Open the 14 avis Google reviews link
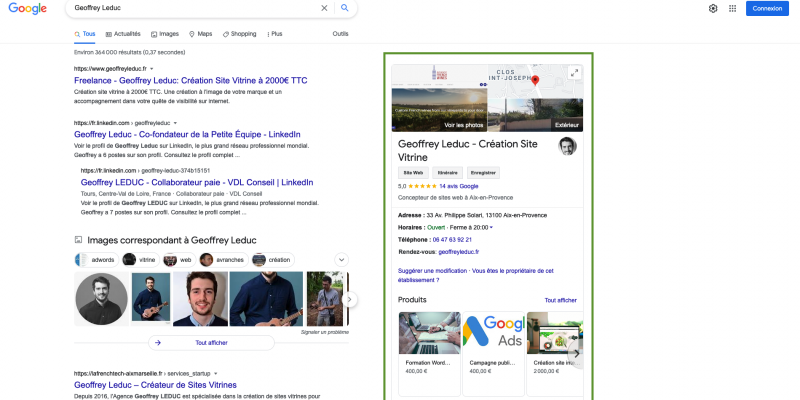The width and height of the screenshot is (800, 400). click(x=458, y=186)
